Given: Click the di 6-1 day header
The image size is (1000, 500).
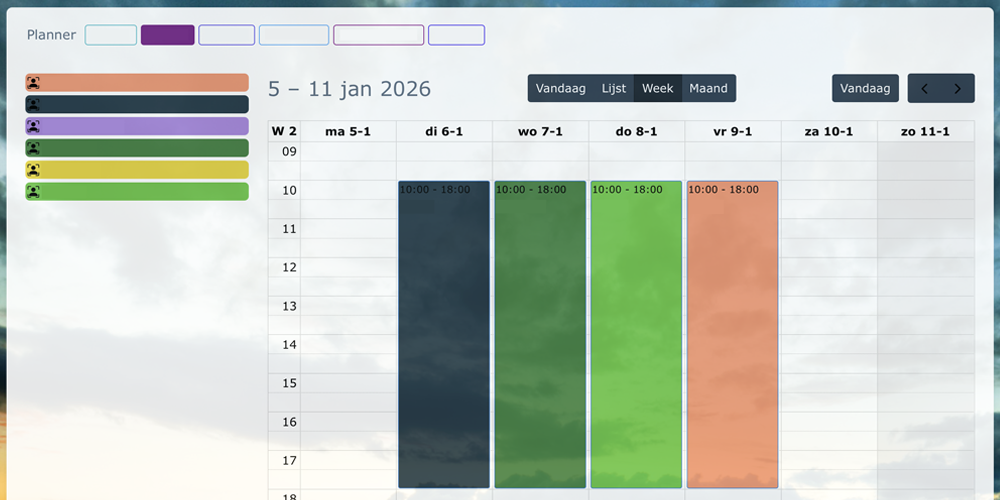Looking at the screenshot, I should [444, 131].
